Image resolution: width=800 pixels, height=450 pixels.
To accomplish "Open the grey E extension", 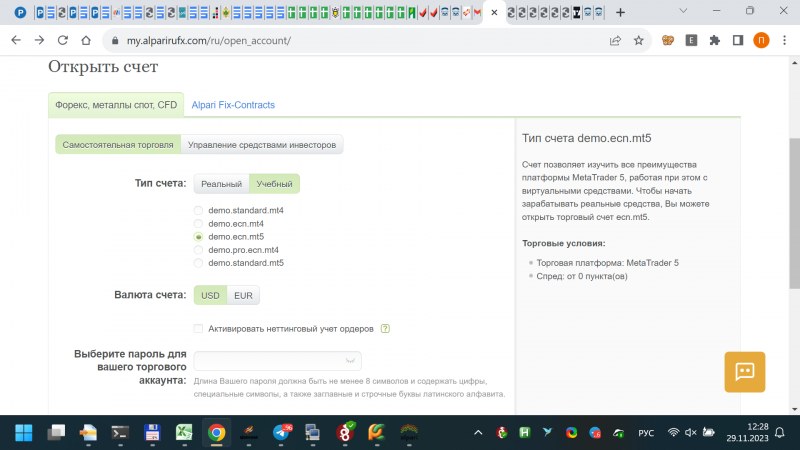I will click(691, 40).
